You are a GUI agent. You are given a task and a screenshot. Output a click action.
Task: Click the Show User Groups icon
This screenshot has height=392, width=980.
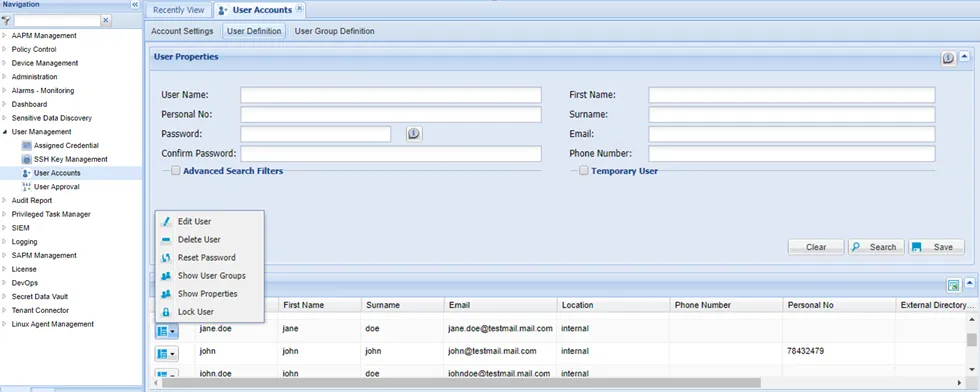coord(166,276)
